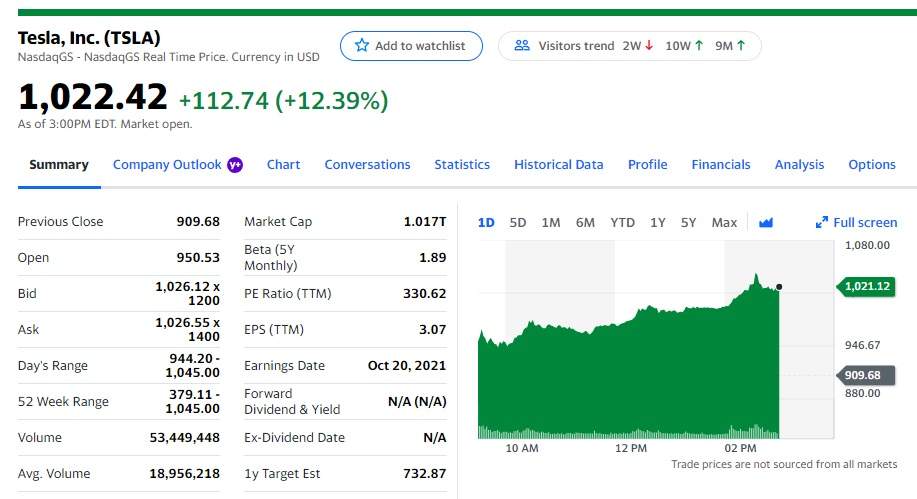The width and height of the screenshot is (917, 499).
Task: Click the visitors trend people icon
Action: [x=522, y=45]
